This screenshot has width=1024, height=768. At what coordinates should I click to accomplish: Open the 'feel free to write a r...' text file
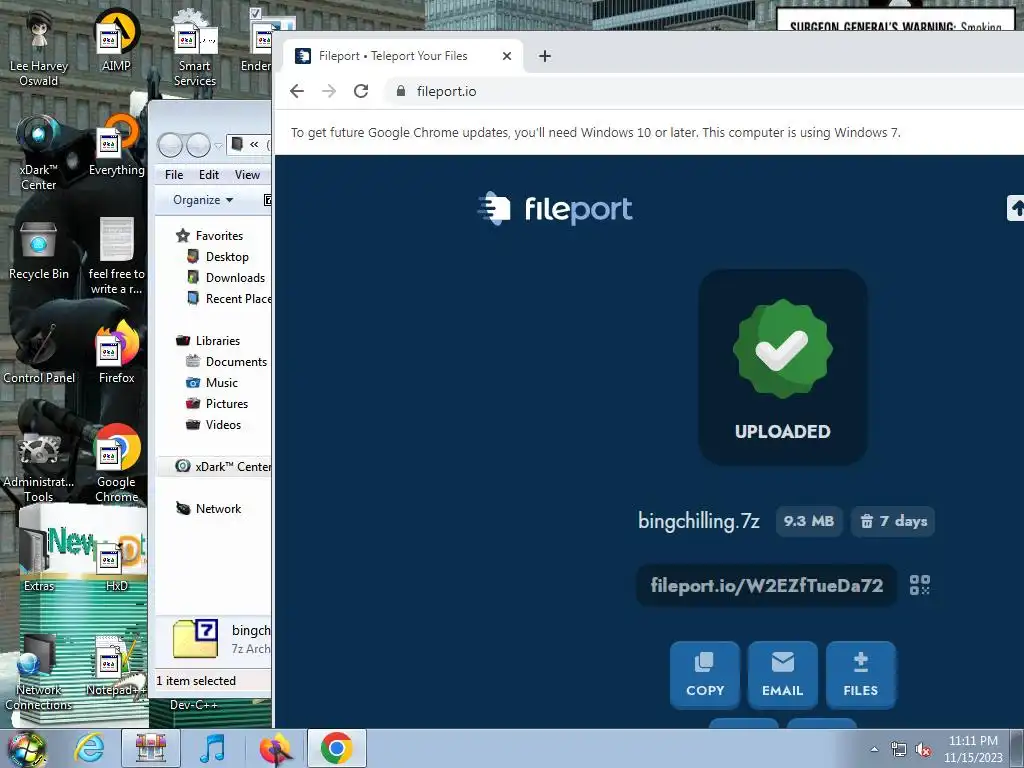click(116, 257)
